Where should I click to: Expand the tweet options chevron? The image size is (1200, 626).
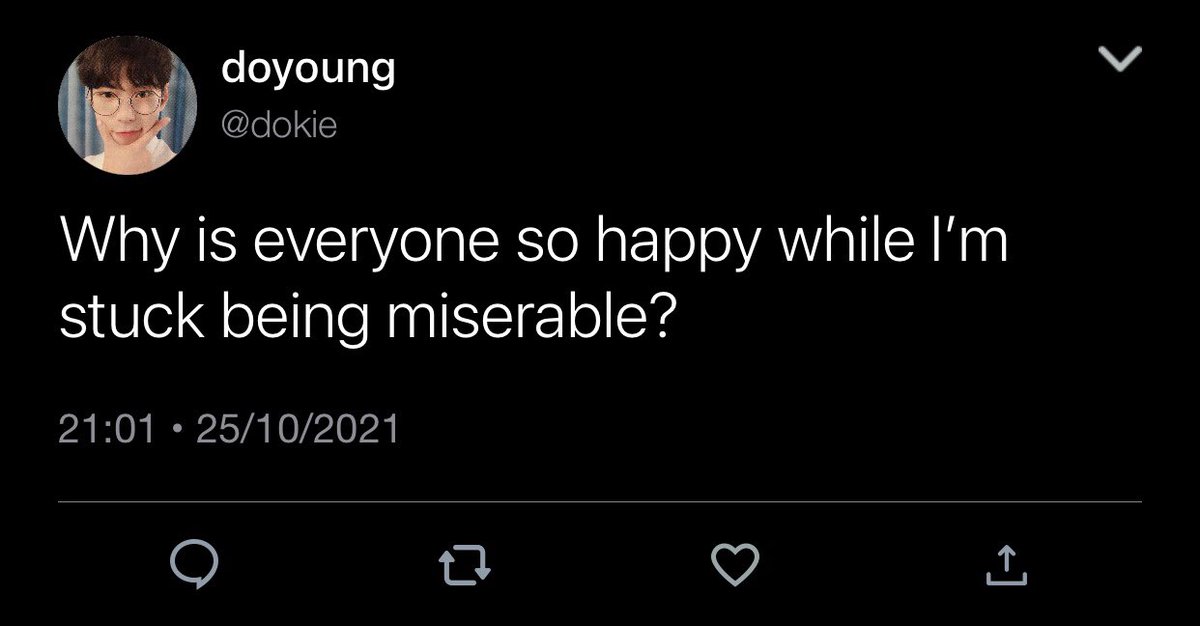1121,62
